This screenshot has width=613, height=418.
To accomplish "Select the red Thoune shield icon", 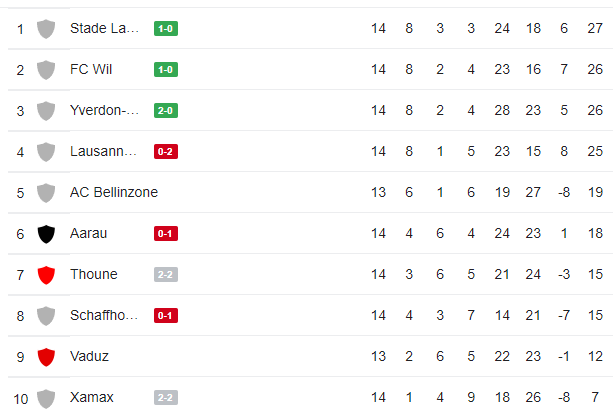I will click(x=45, y=274).
